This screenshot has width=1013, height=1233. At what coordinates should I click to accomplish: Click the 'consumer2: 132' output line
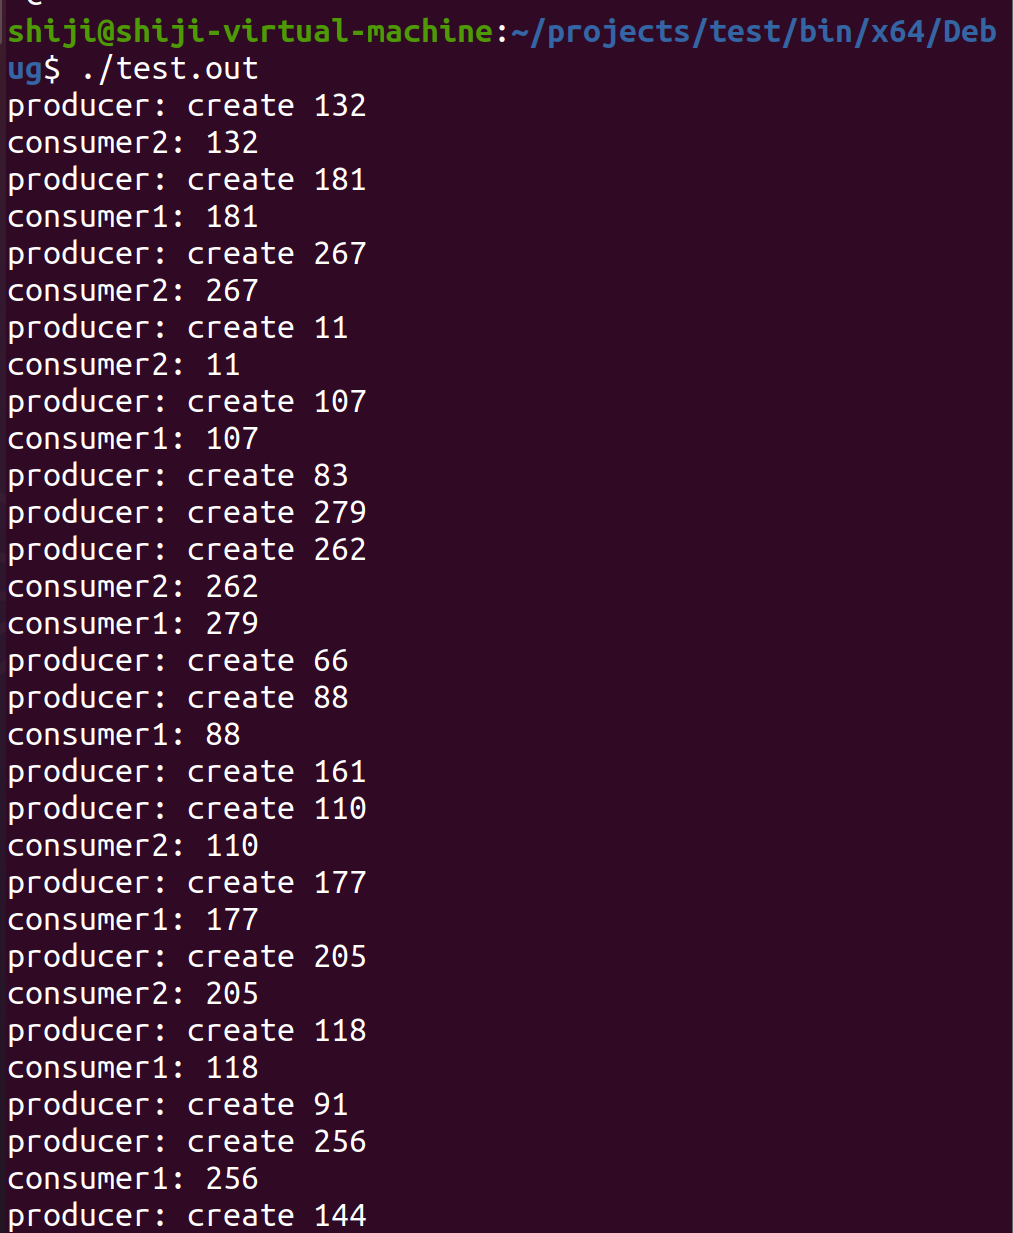133,143
